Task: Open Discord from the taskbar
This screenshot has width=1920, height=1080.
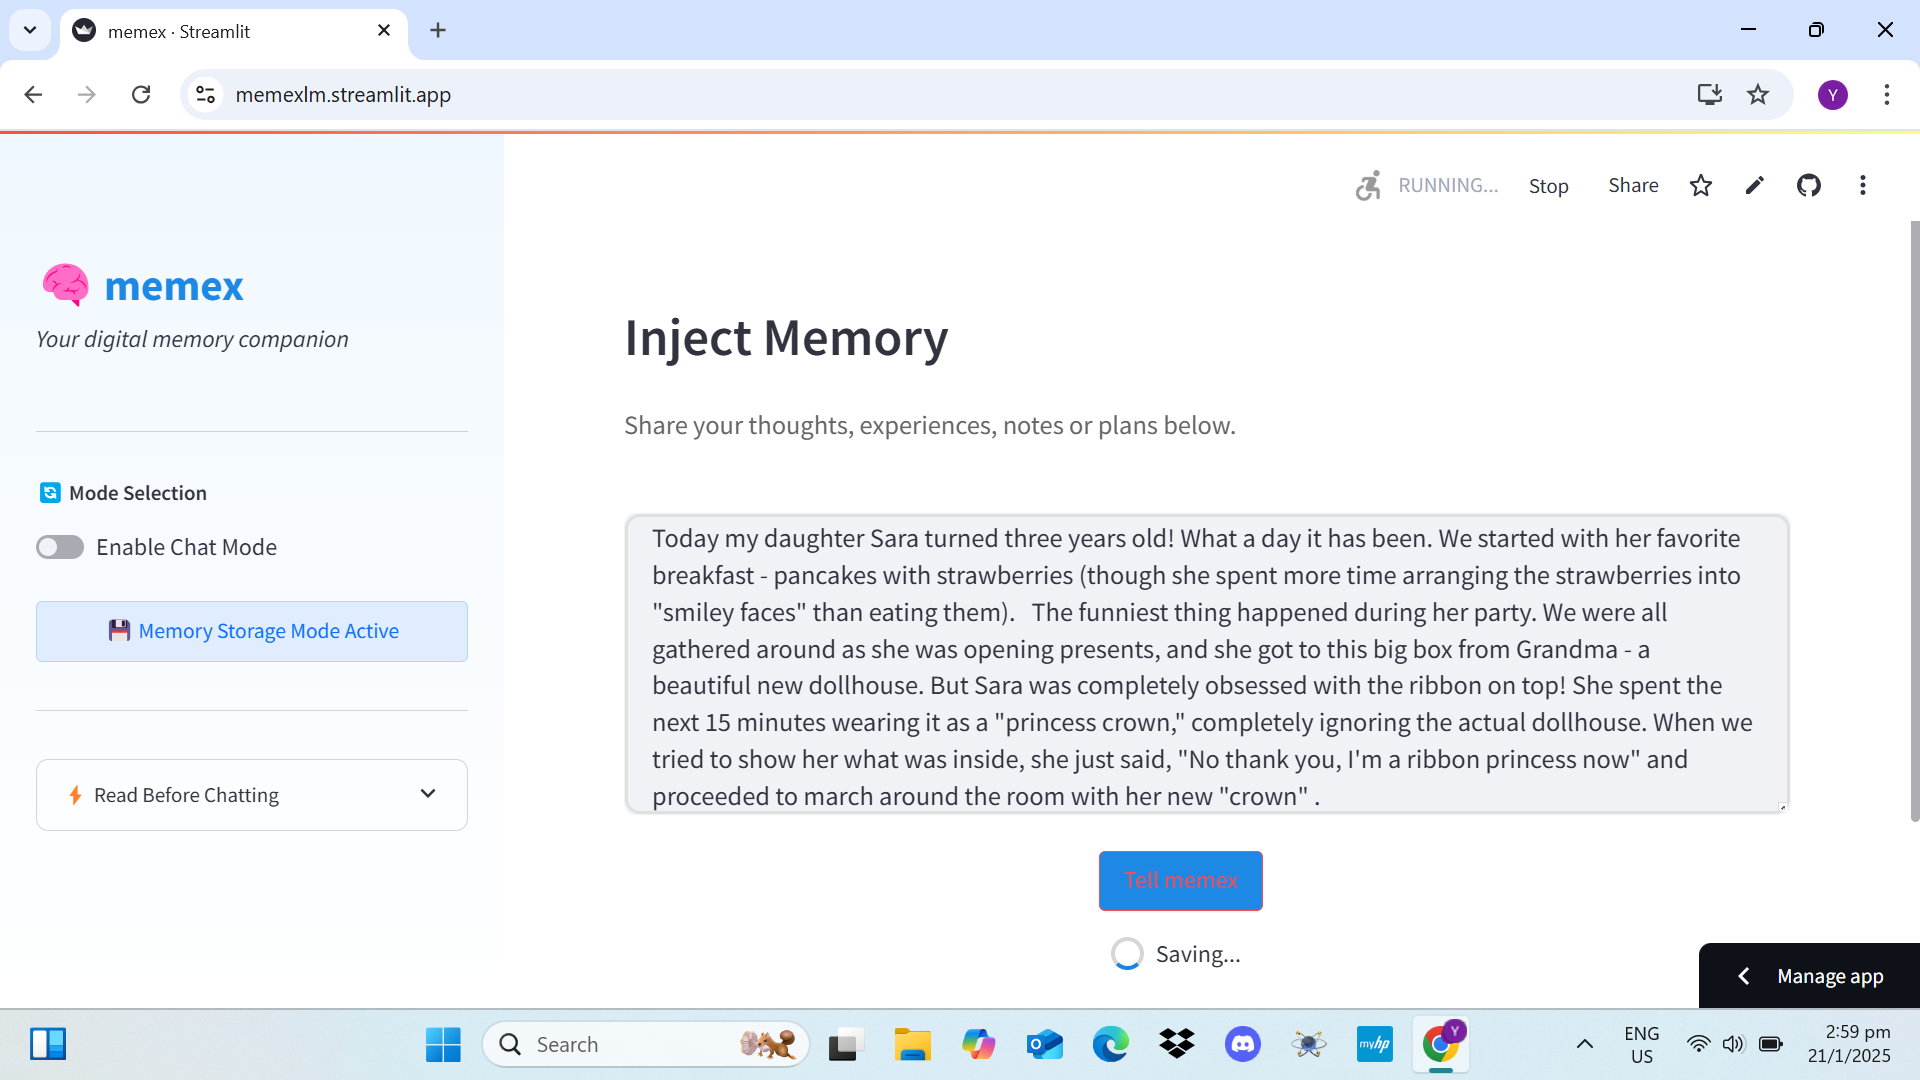Action: coord(1242,1044)
